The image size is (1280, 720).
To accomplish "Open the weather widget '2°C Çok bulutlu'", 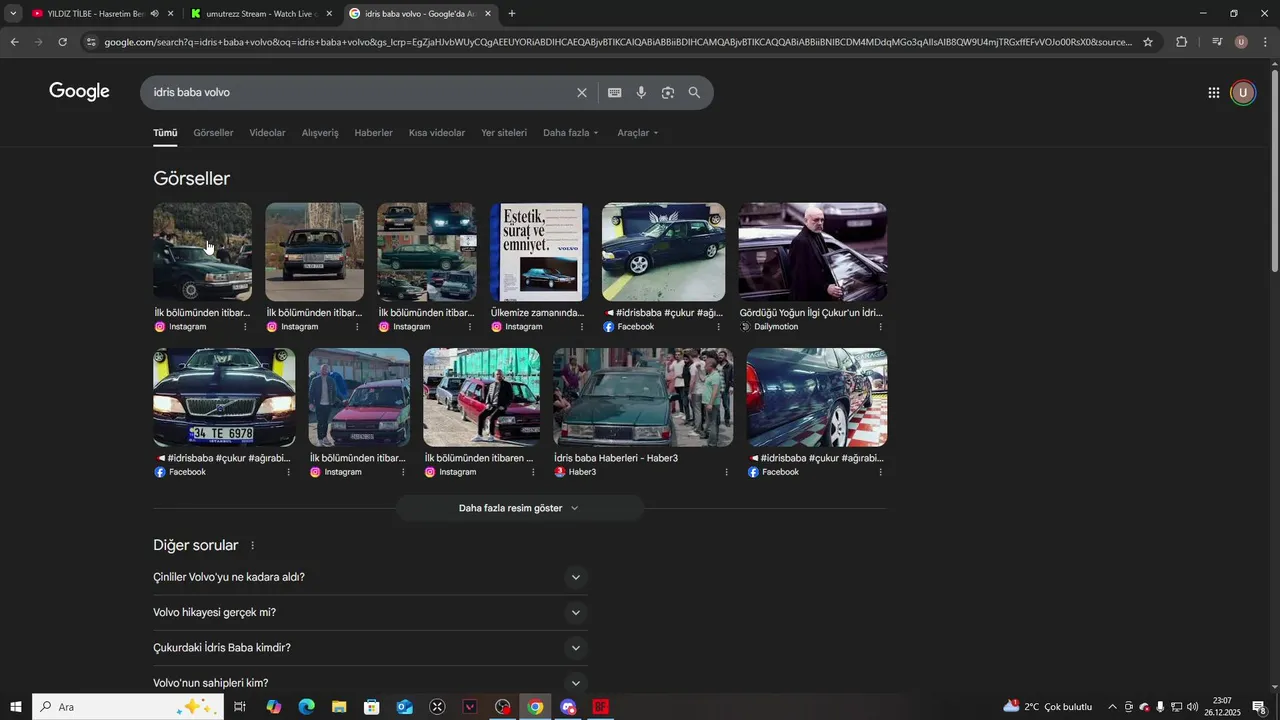I will coord(1048,707).
